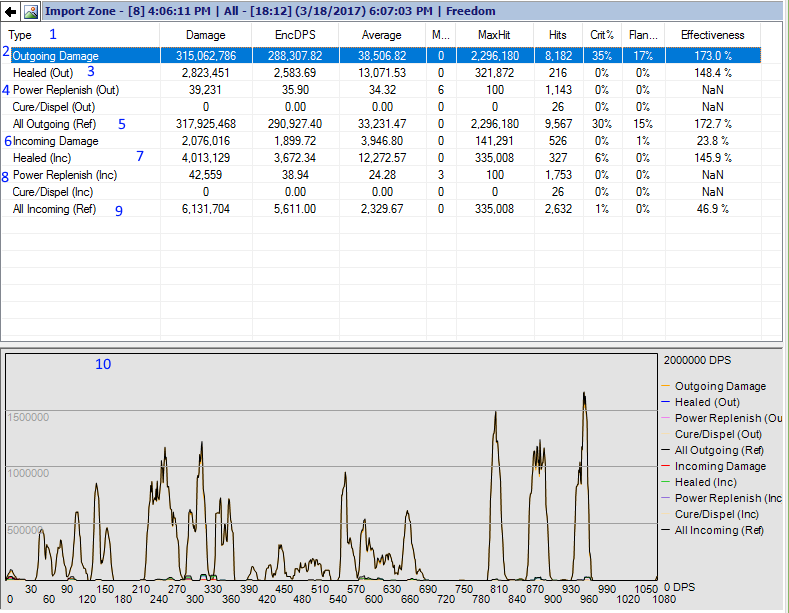Select the Power Replenish (Out) row

66,90
